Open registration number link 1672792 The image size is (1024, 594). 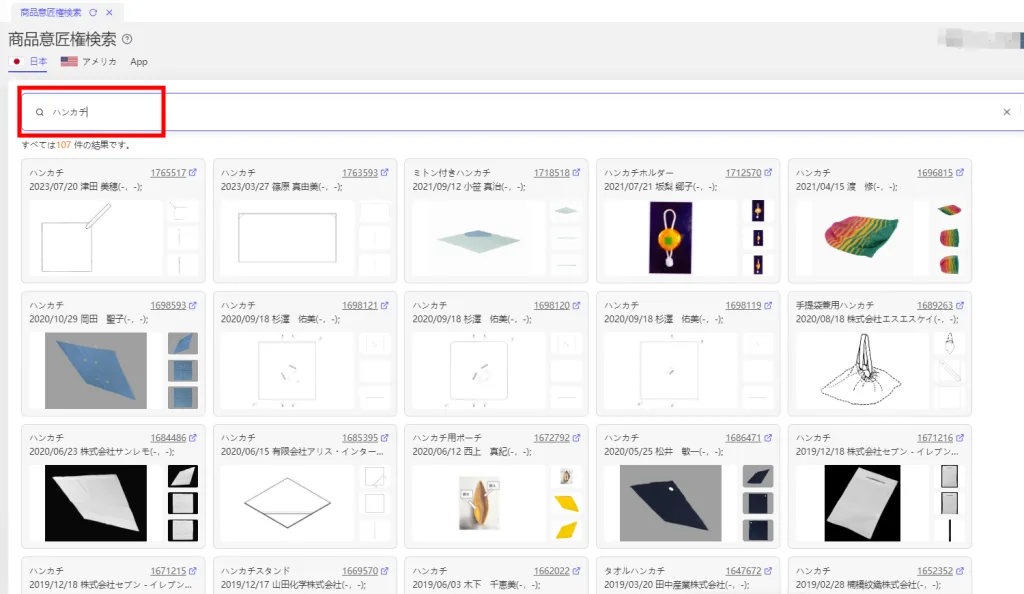tap(552, 438)
